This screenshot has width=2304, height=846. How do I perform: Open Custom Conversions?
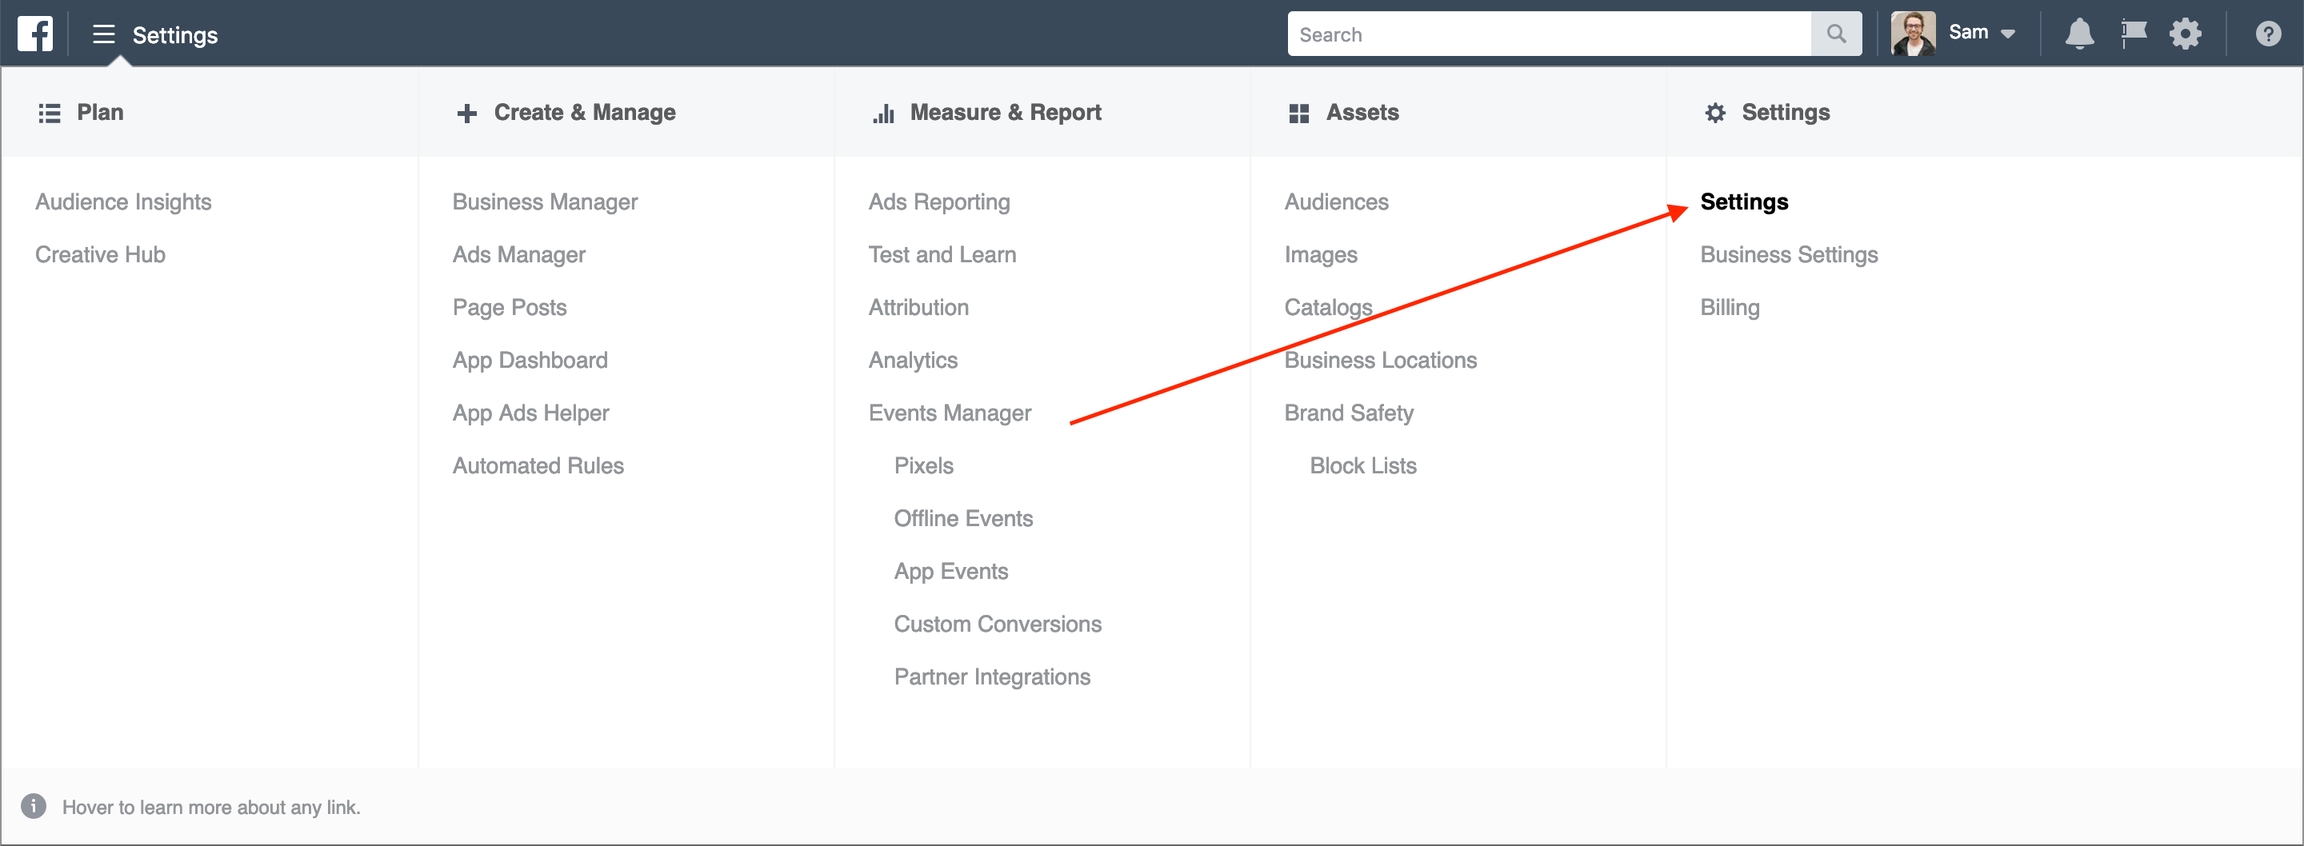[998, 624]
